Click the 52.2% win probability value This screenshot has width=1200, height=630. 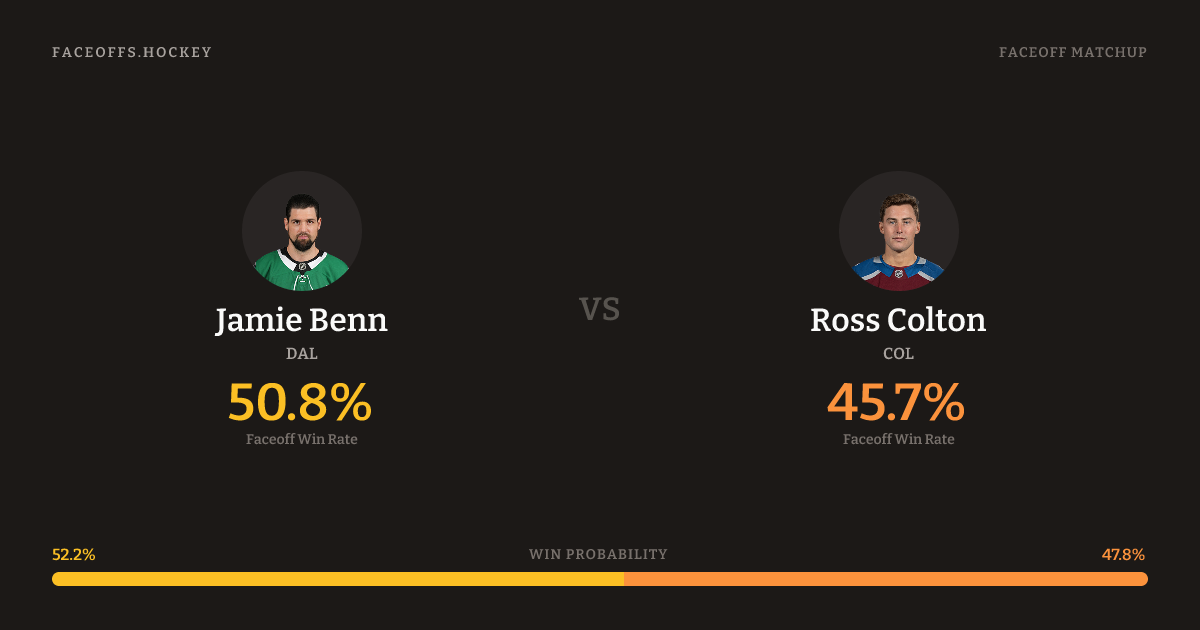point(74,555)
